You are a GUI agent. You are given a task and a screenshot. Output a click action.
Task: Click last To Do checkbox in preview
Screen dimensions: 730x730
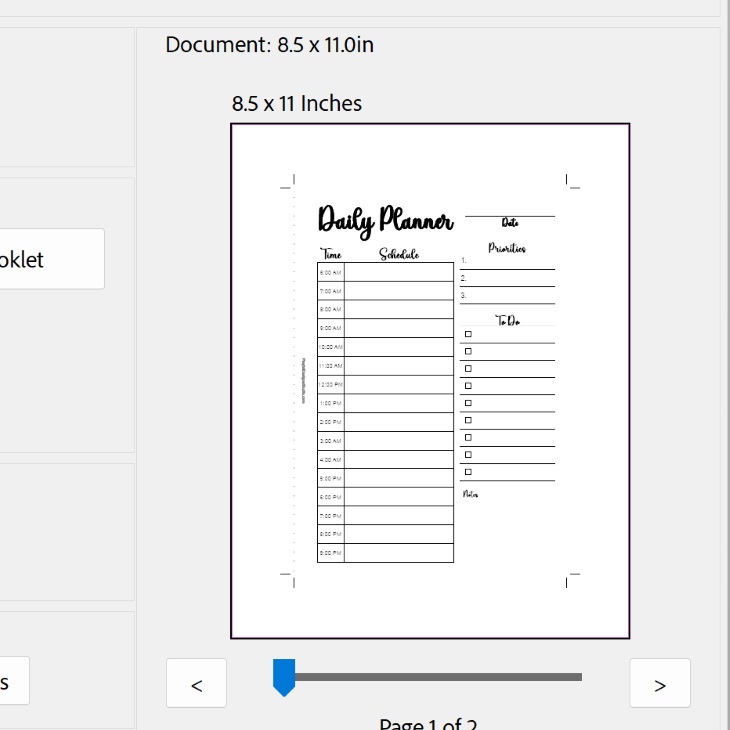[468, 472]
